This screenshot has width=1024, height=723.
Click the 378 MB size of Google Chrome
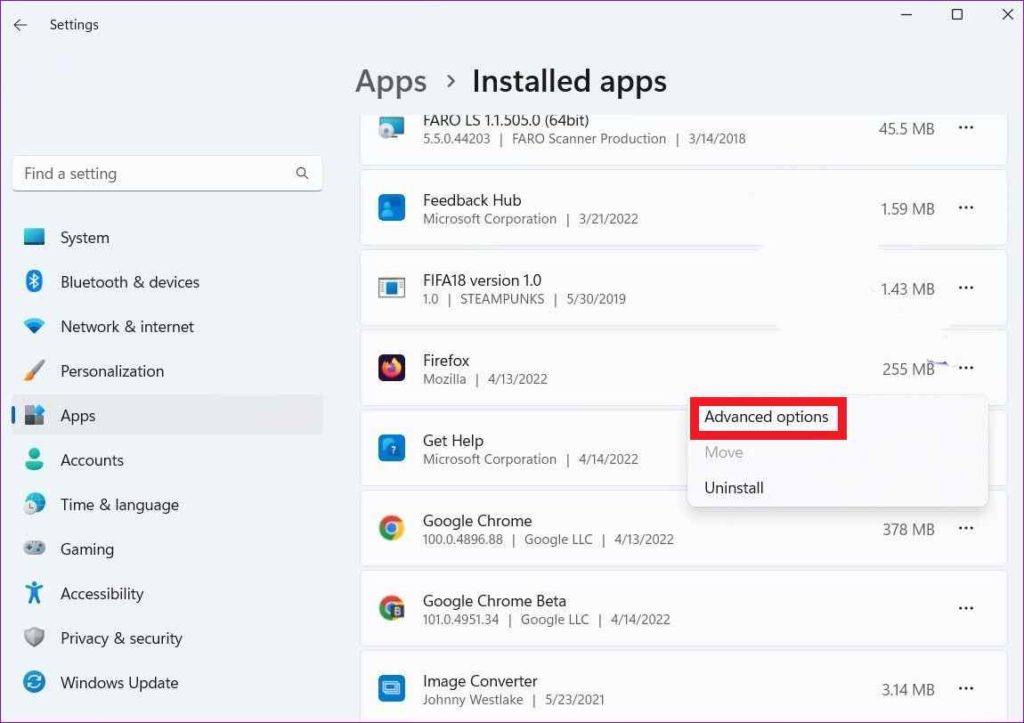pos(908,529)
